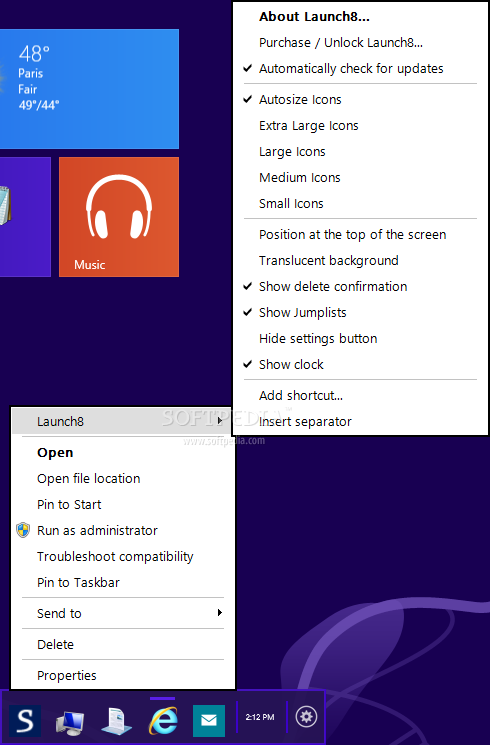Viewport: 490px width, 745px height.
Task: Expand the Send to submenu arrow
Action: (220, 612)
